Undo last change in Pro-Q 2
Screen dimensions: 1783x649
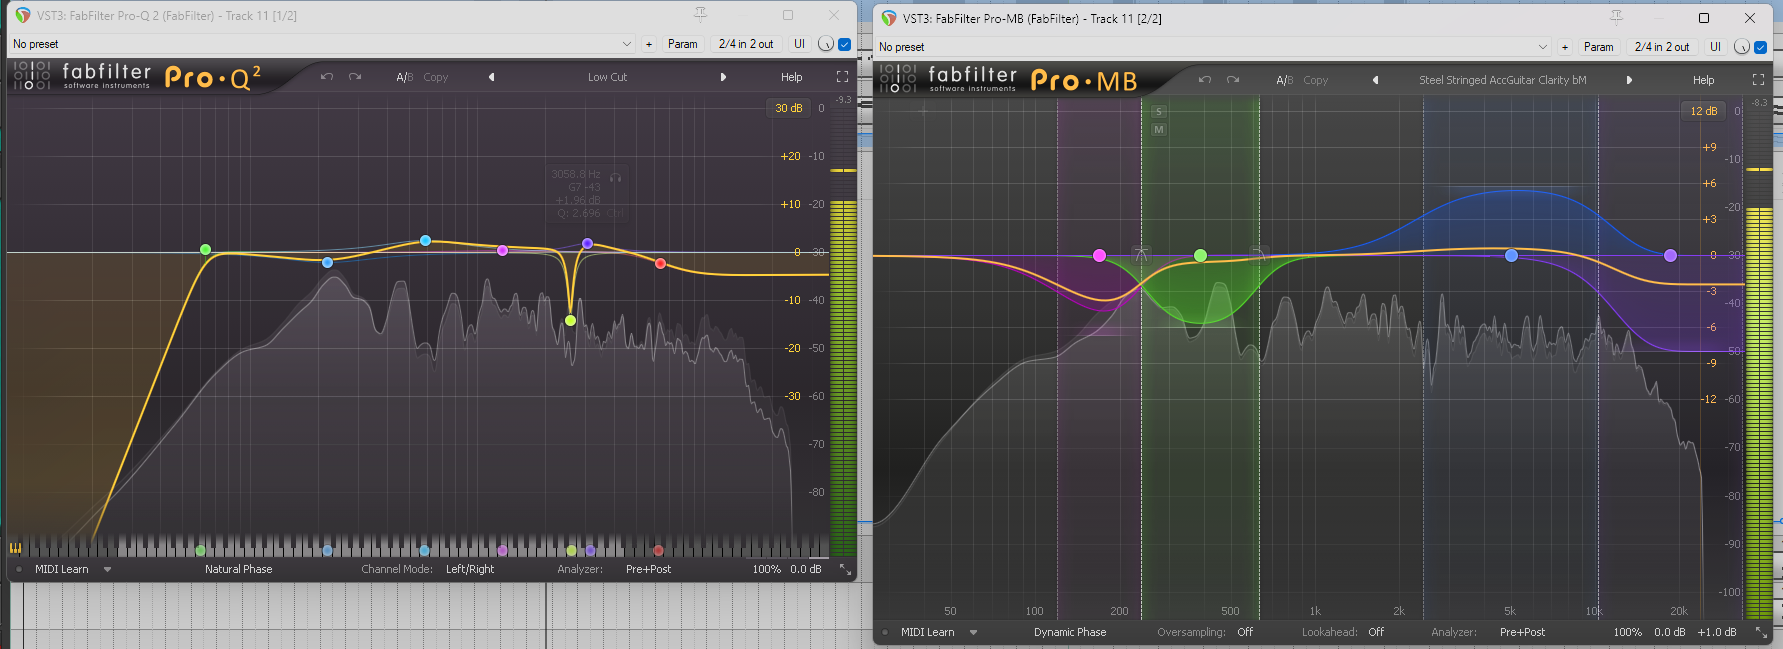326,77
